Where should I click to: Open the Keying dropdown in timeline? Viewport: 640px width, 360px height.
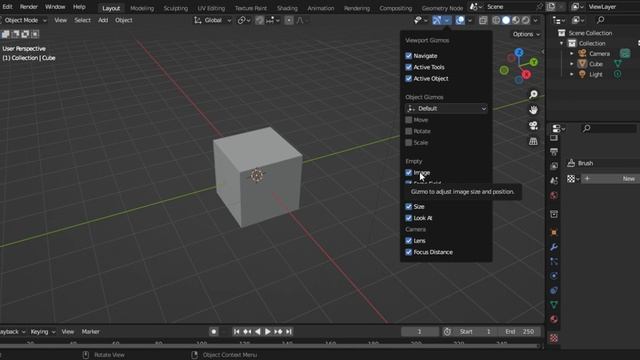[x=43, y=332]
